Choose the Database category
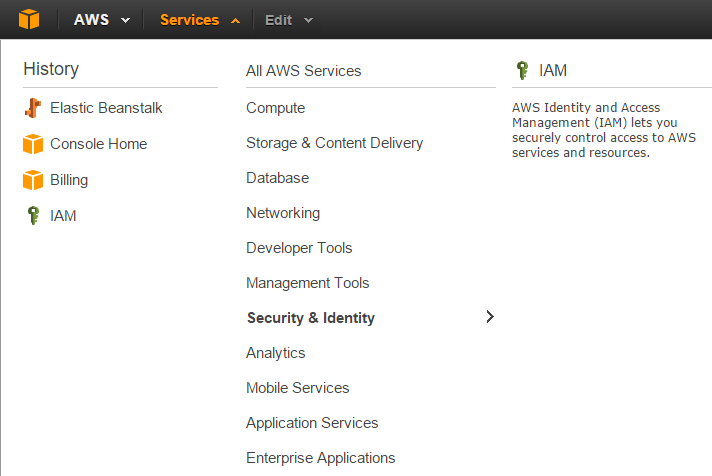The height and width of the screenshot is (476, 712). tap(277, 178)
